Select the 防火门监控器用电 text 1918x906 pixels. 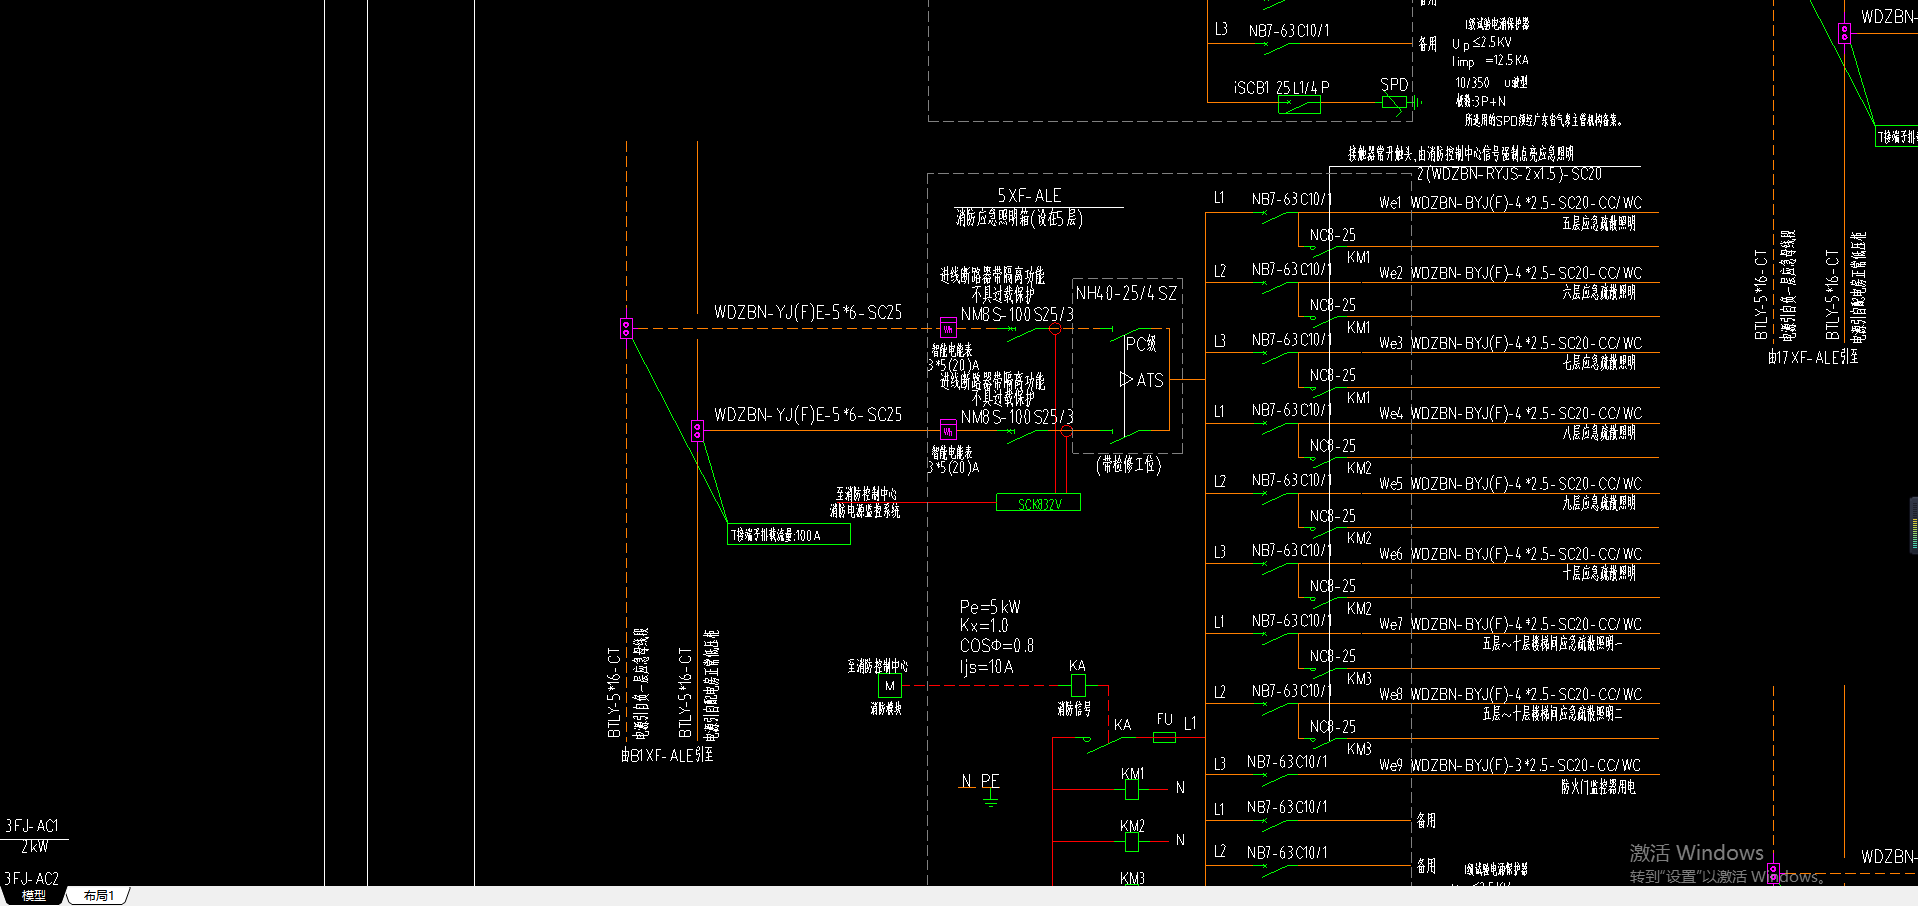tap(1599, 787)
